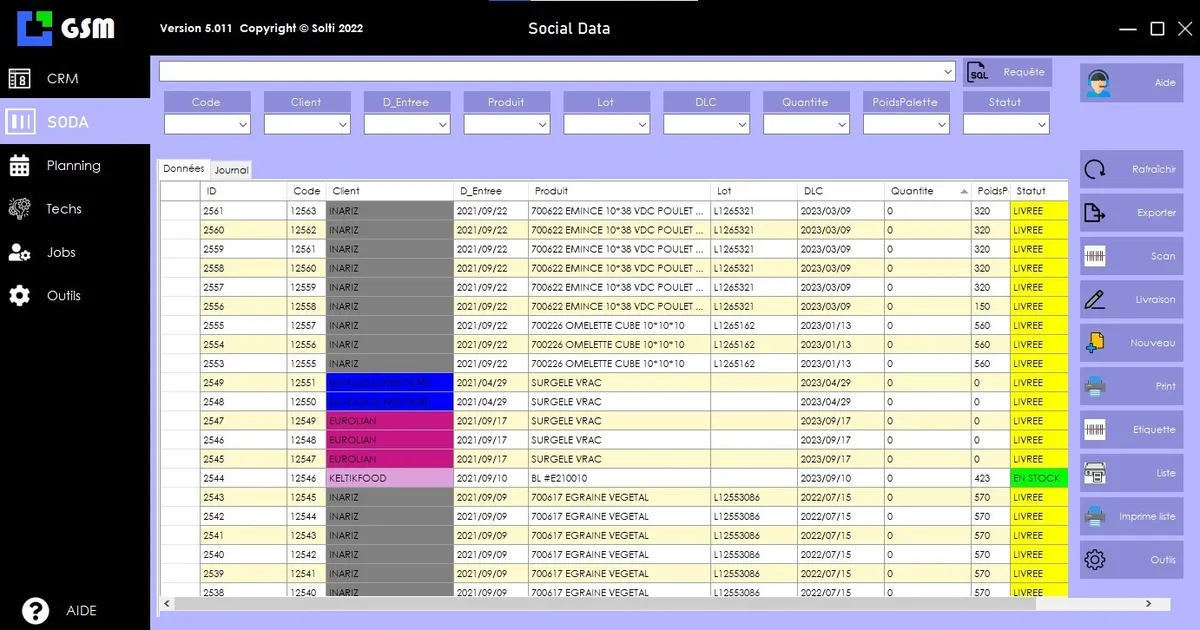Expand the Produit filter dropdown
Screen dimensions: 1200x630
tap(543, 125)
